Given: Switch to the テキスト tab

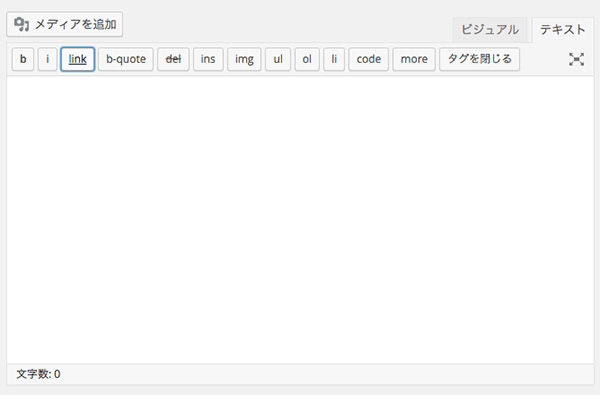Looking at the screenshot, I should (x=562, y=29).
